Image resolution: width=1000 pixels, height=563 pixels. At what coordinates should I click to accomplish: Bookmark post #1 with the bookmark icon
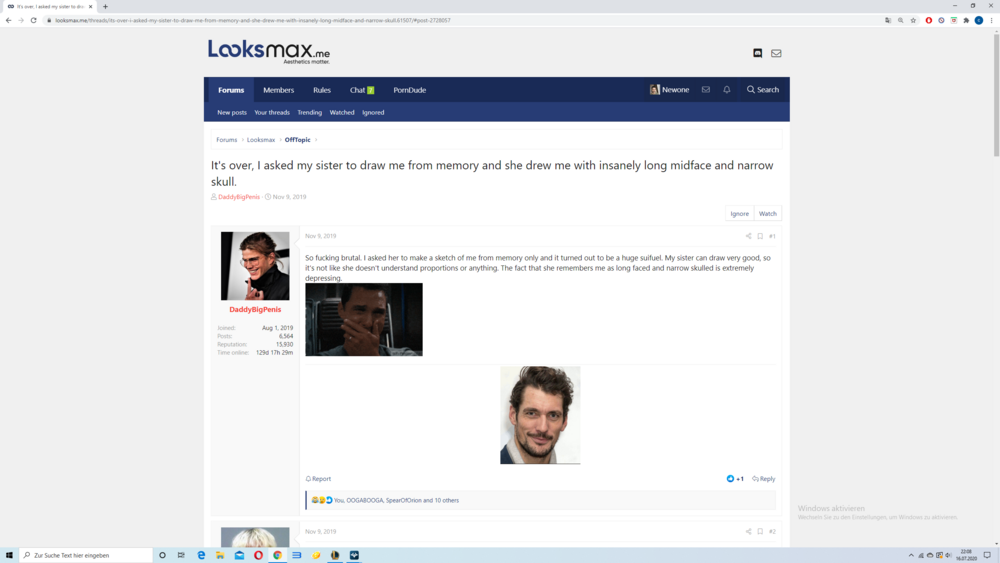point(760,237)
